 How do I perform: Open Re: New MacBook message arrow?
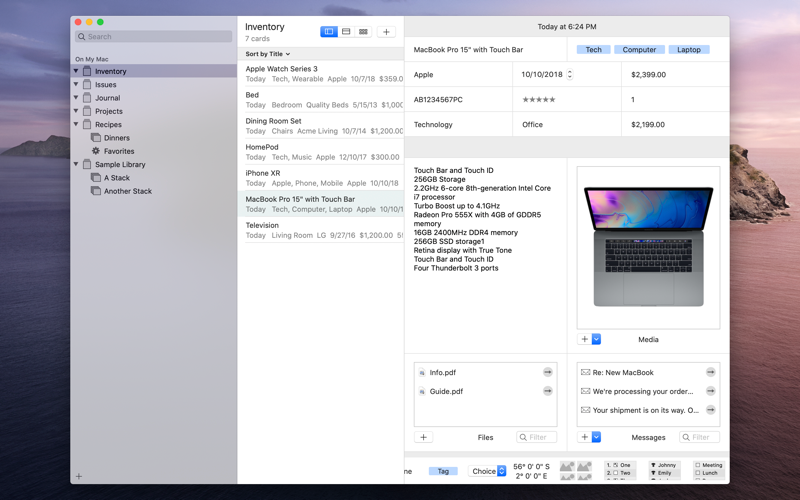point(710,372)
